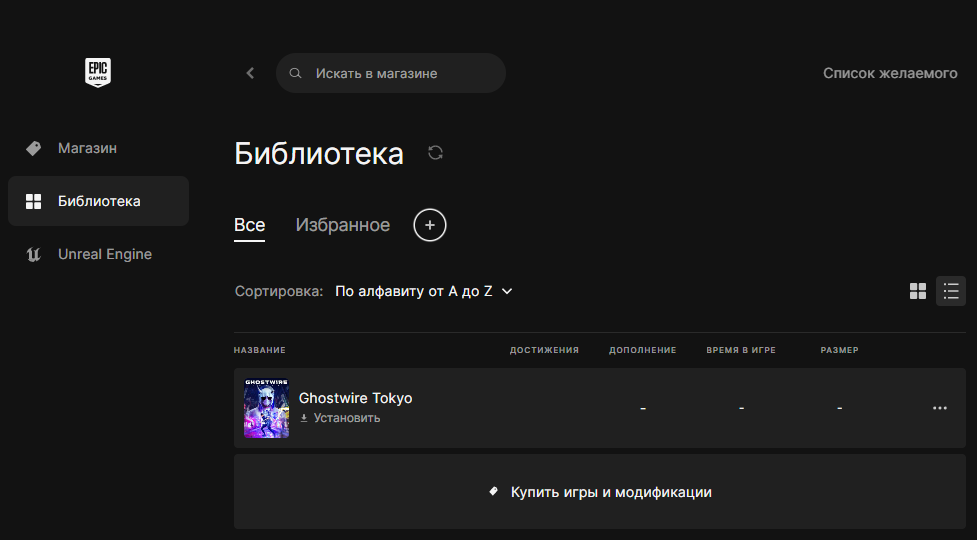The image size is (977, 540).
Task: Click Купить игры и модификации button
Action: pos(599,492)
